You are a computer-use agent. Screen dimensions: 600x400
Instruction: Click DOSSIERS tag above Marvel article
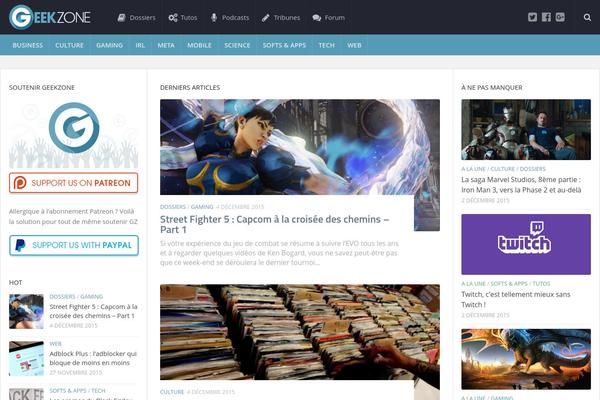tap(532, 169)
